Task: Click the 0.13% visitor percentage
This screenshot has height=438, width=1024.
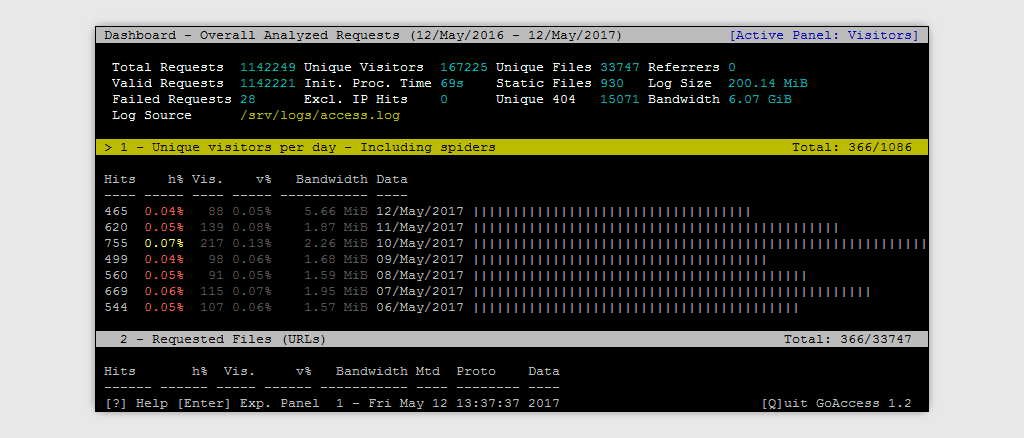Action: click(x=252, y=243)
